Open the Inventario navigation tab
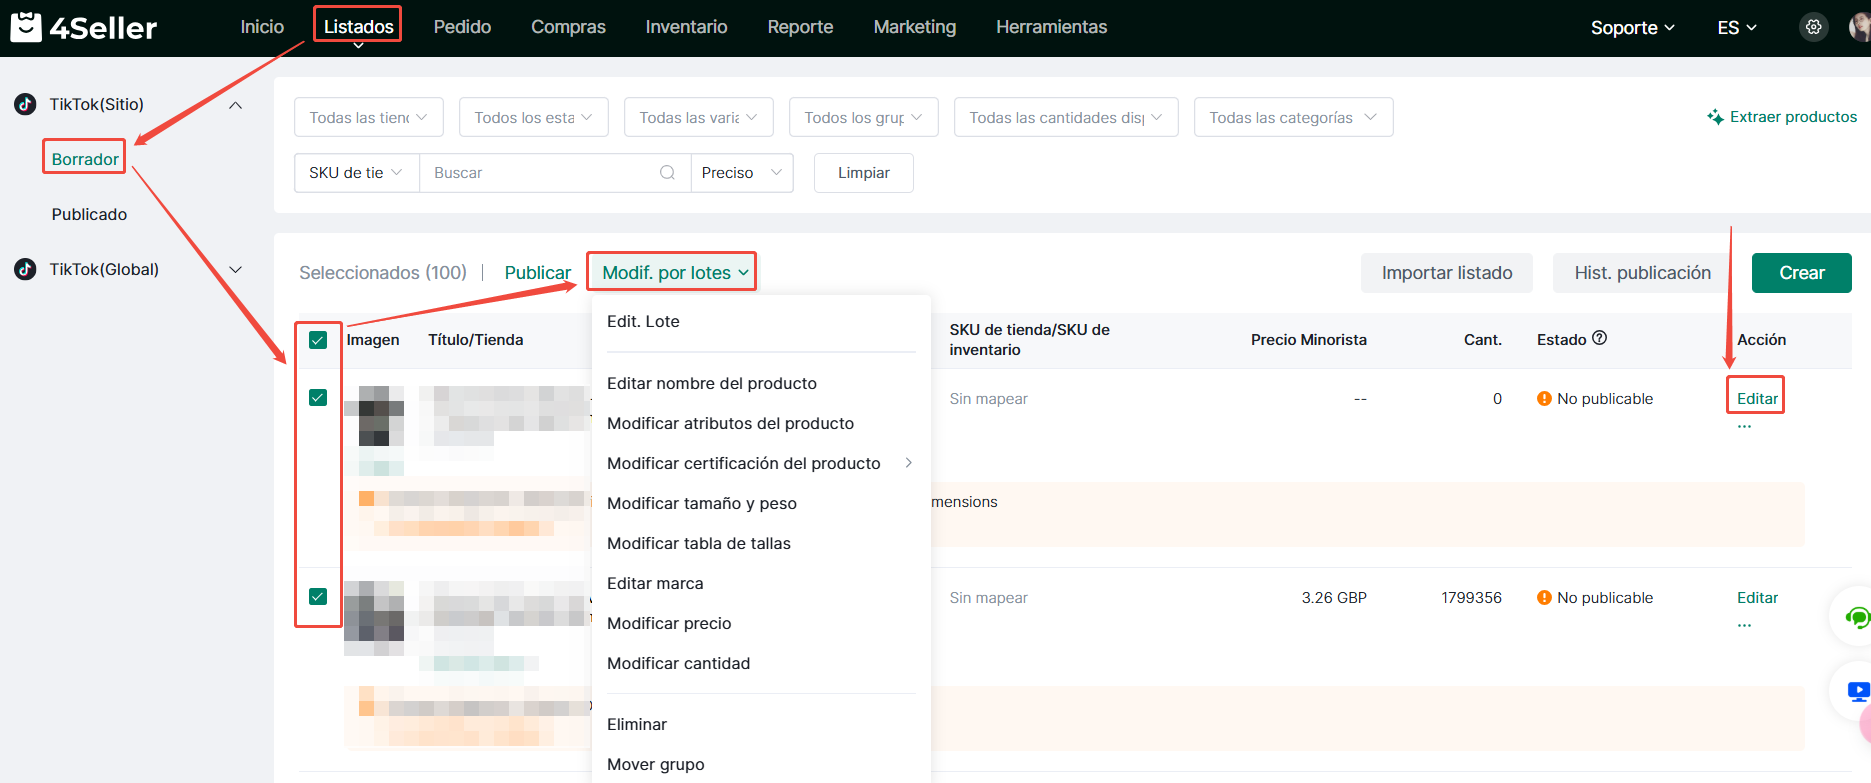The height and width of the screenshot is (783, 1871). pyautogui.click(x=686, y=27)
